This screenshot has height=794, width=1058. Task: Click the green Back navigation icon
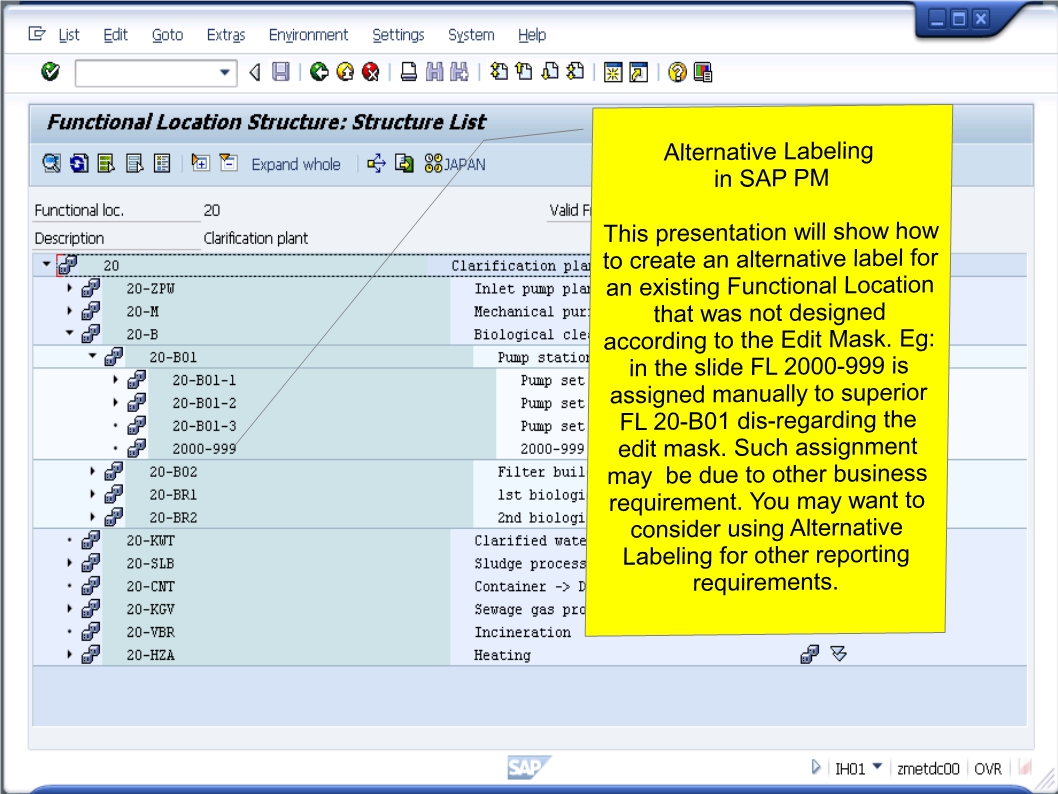click(x=317, y=72)
